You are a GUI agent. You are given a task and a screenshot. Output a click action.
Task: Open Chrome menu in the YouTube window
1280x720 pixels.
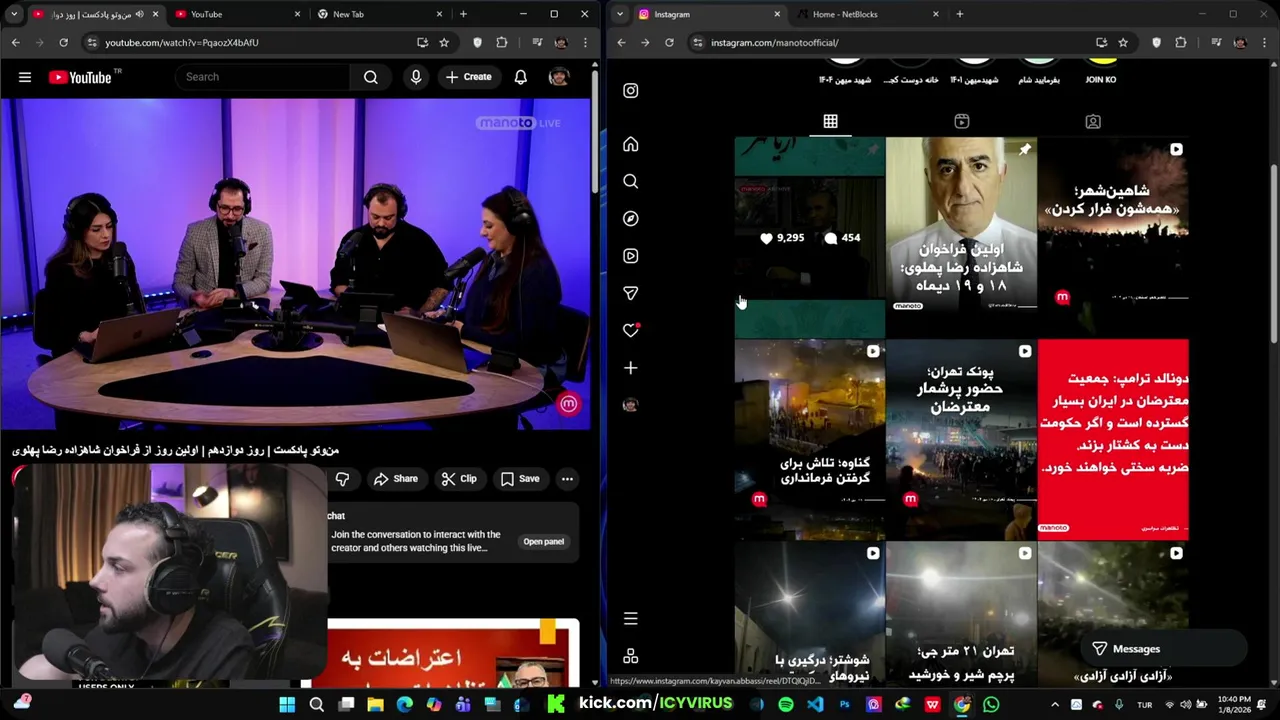pyautogui.click(x=585, y=42)
